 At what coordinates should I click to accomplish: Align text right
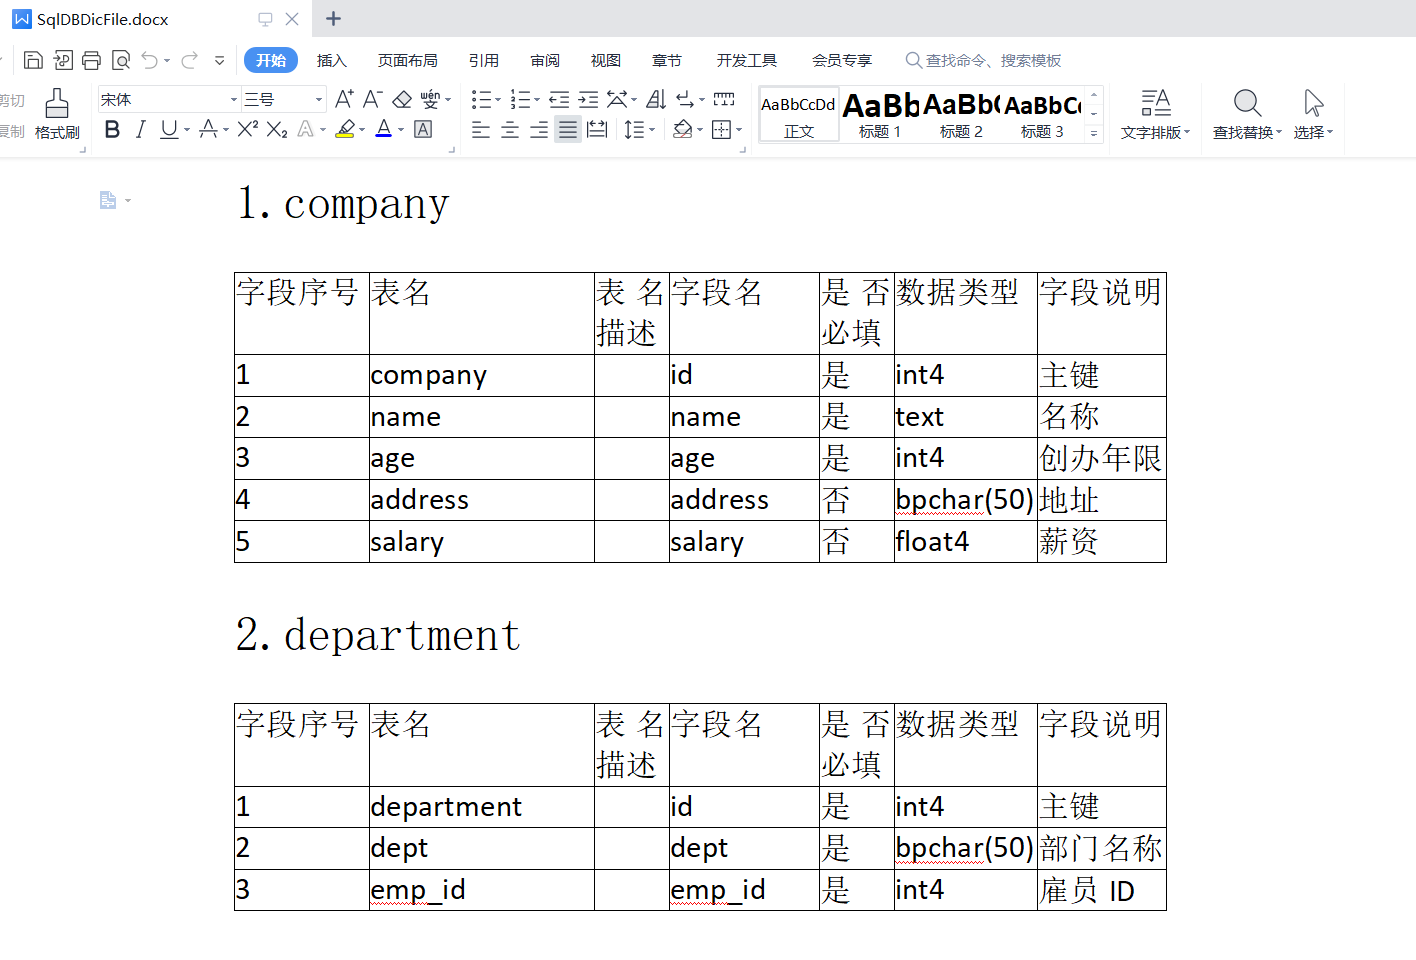pos(539,129)
